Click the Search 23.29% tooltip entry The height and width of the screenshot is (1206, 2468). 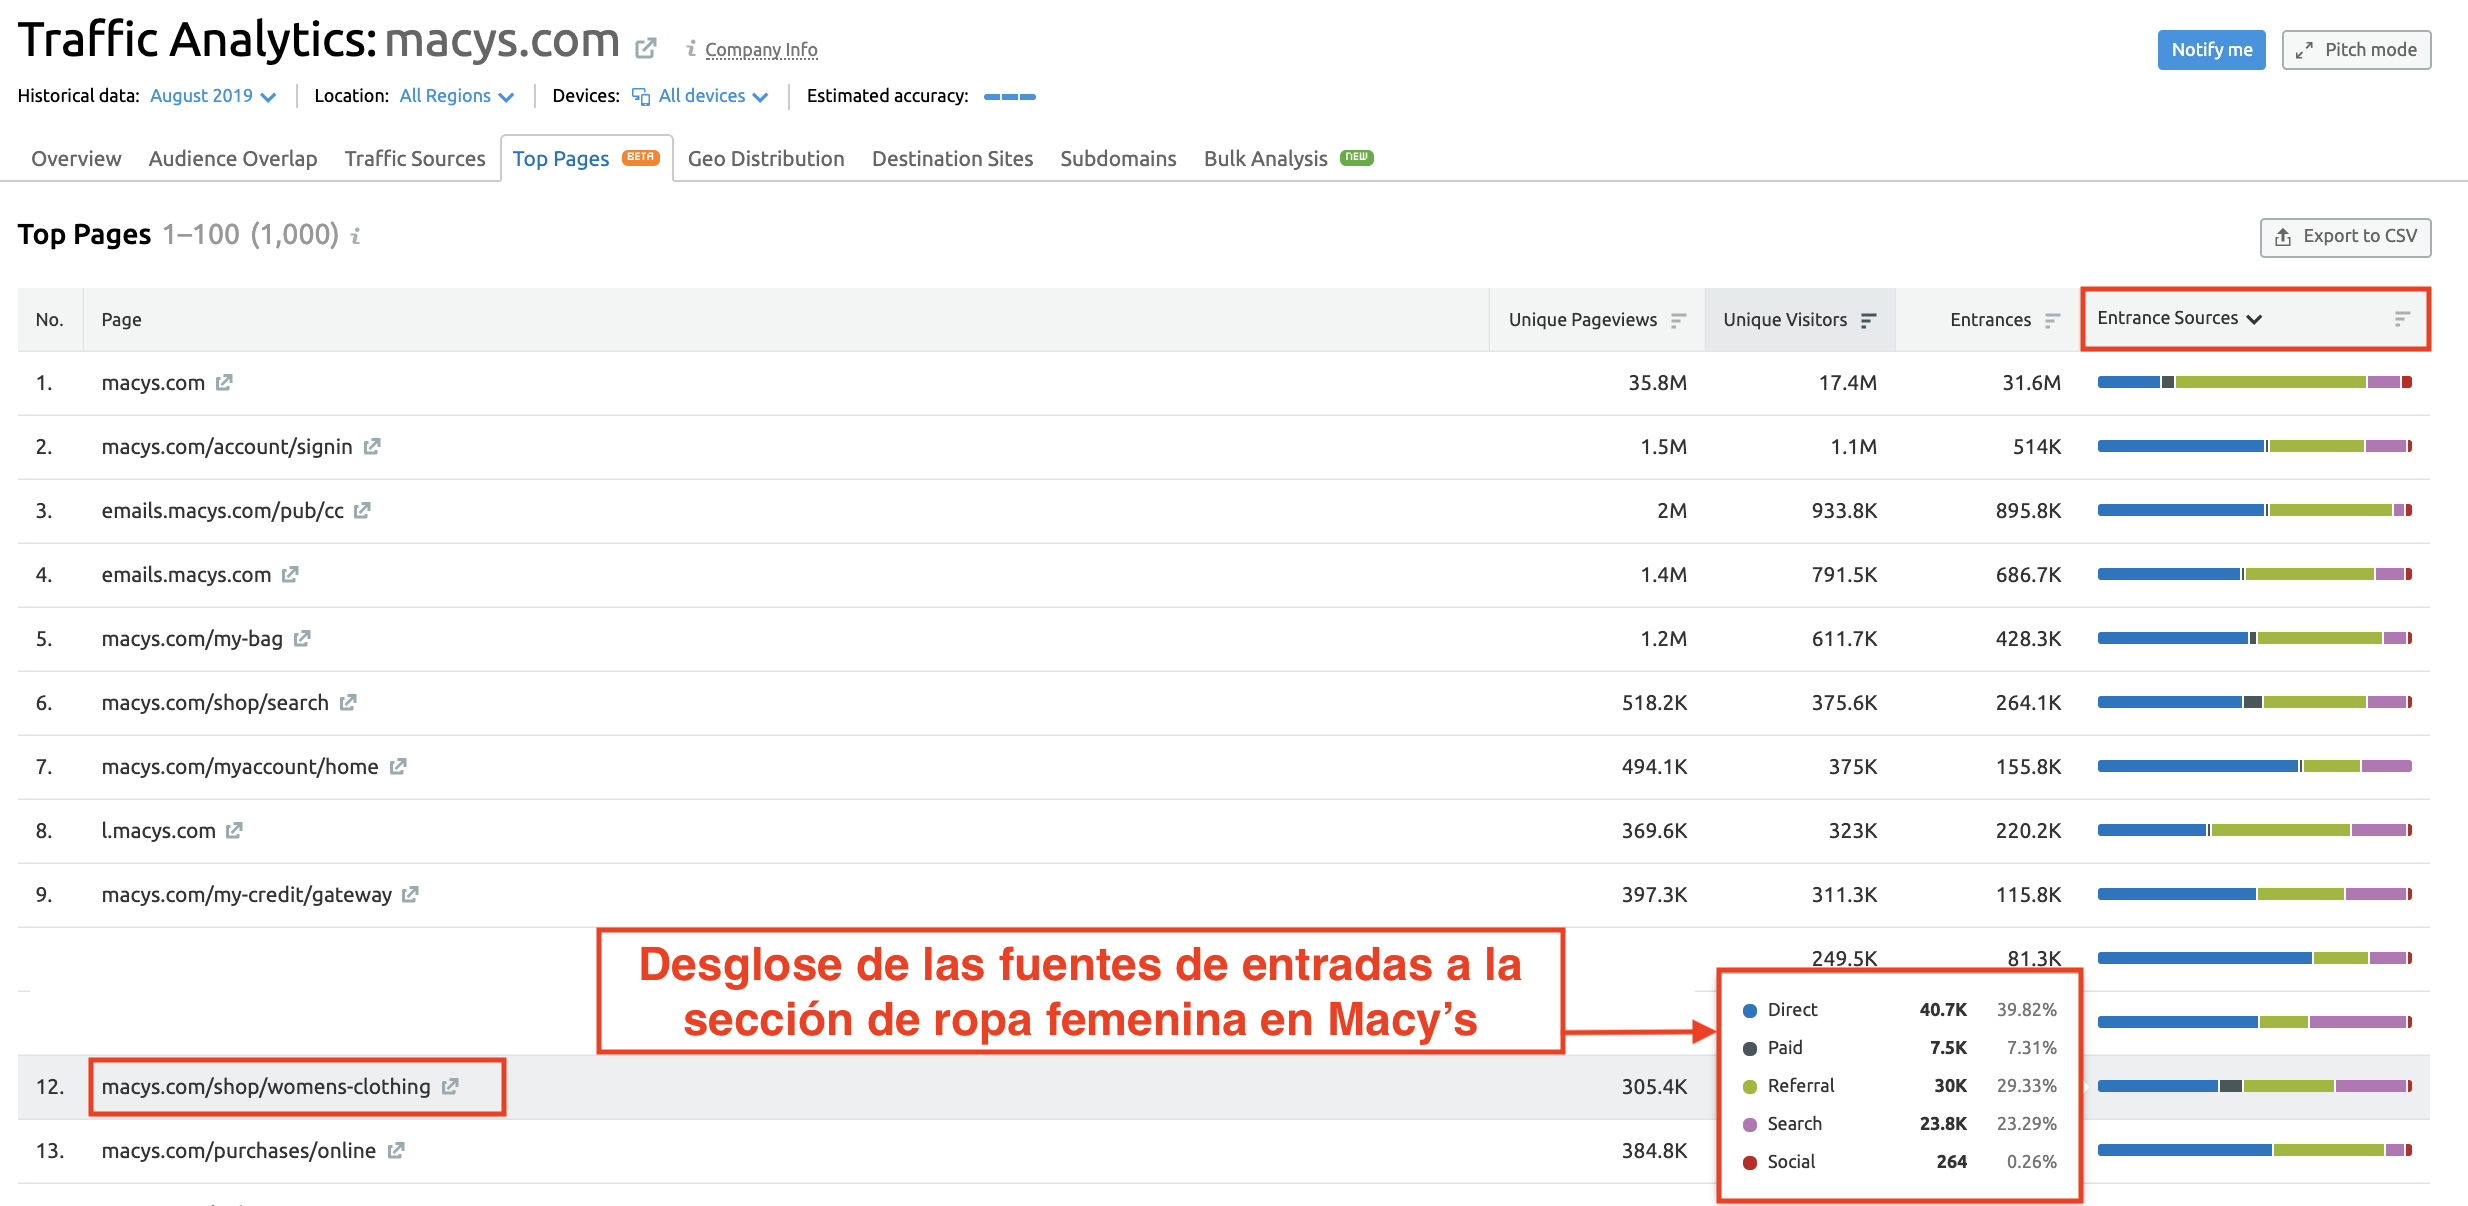pos(1899,1124)
